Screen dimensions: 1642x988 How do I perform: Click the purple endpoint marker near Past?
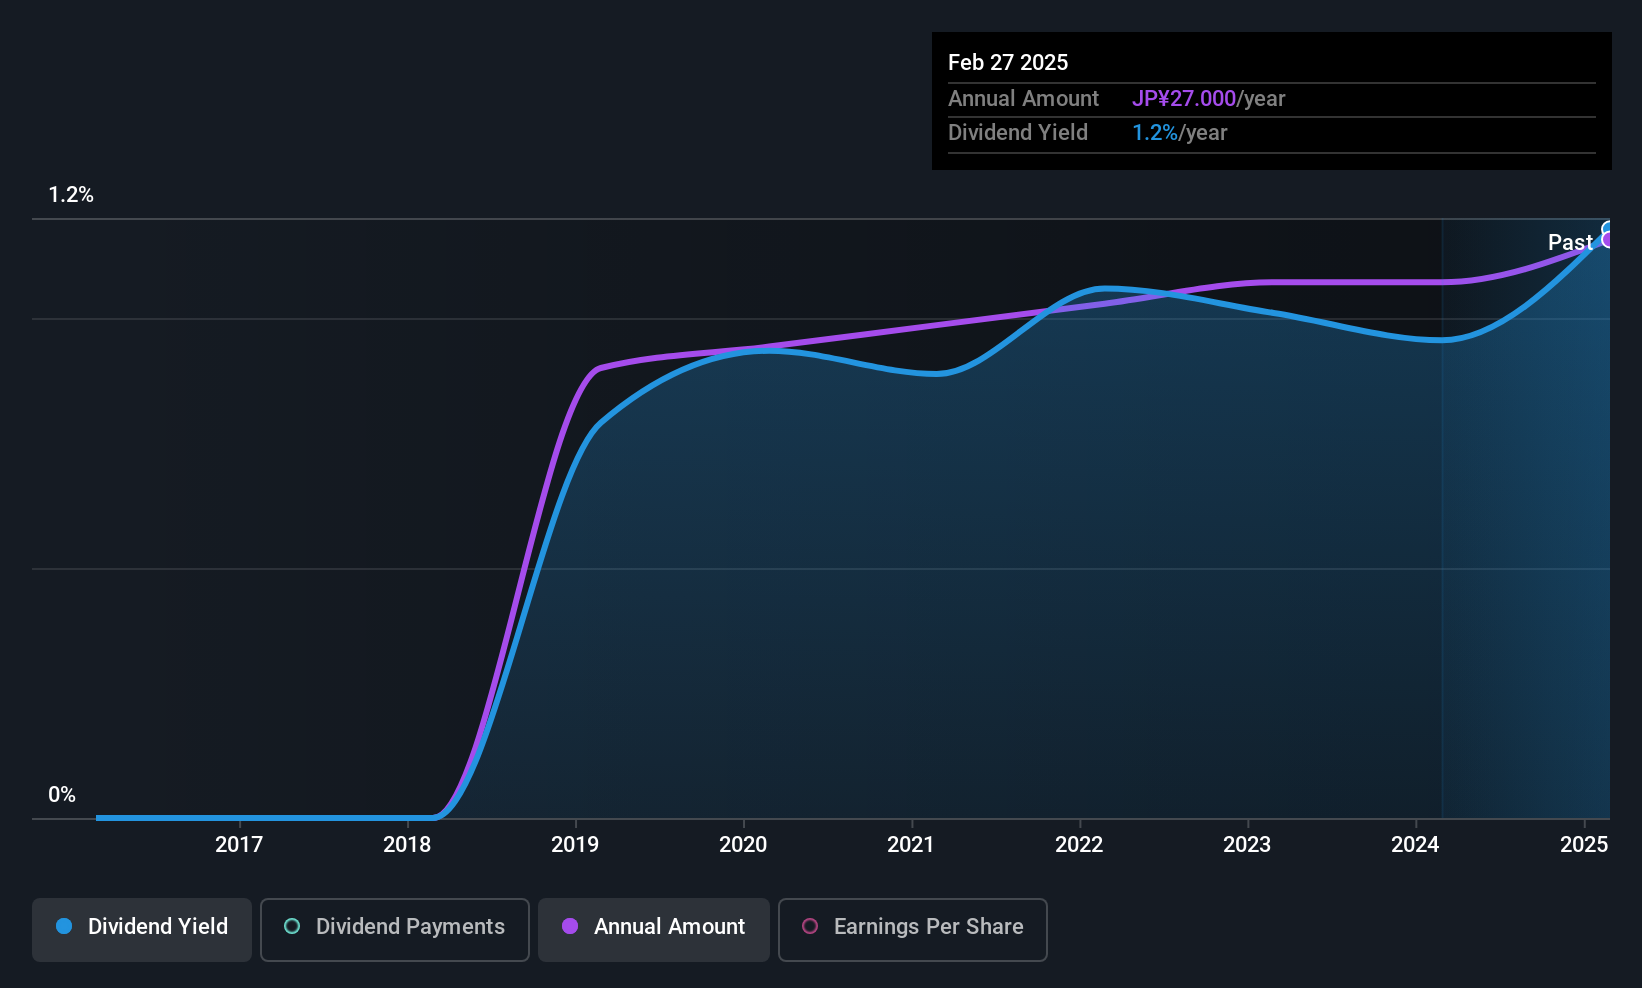[x=1608, y=240]
